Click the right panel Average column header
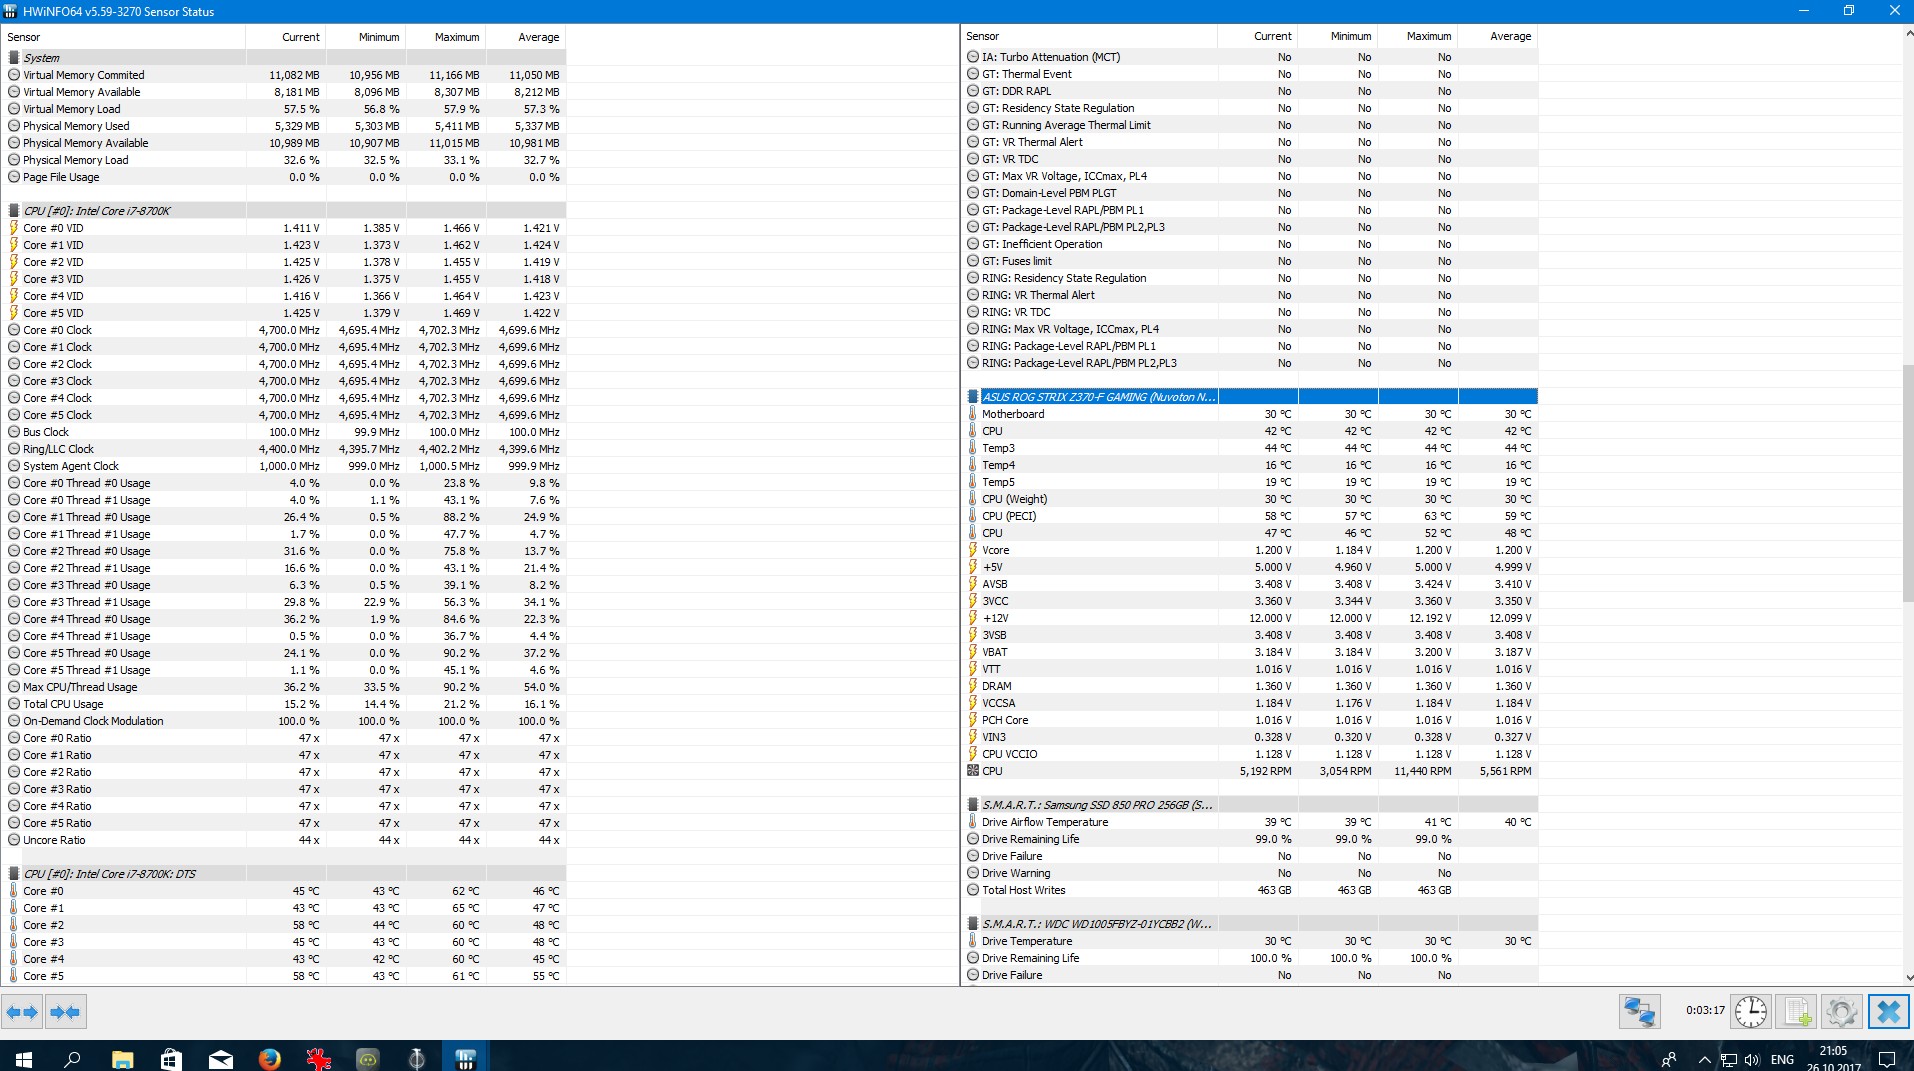 point(1498,36)
